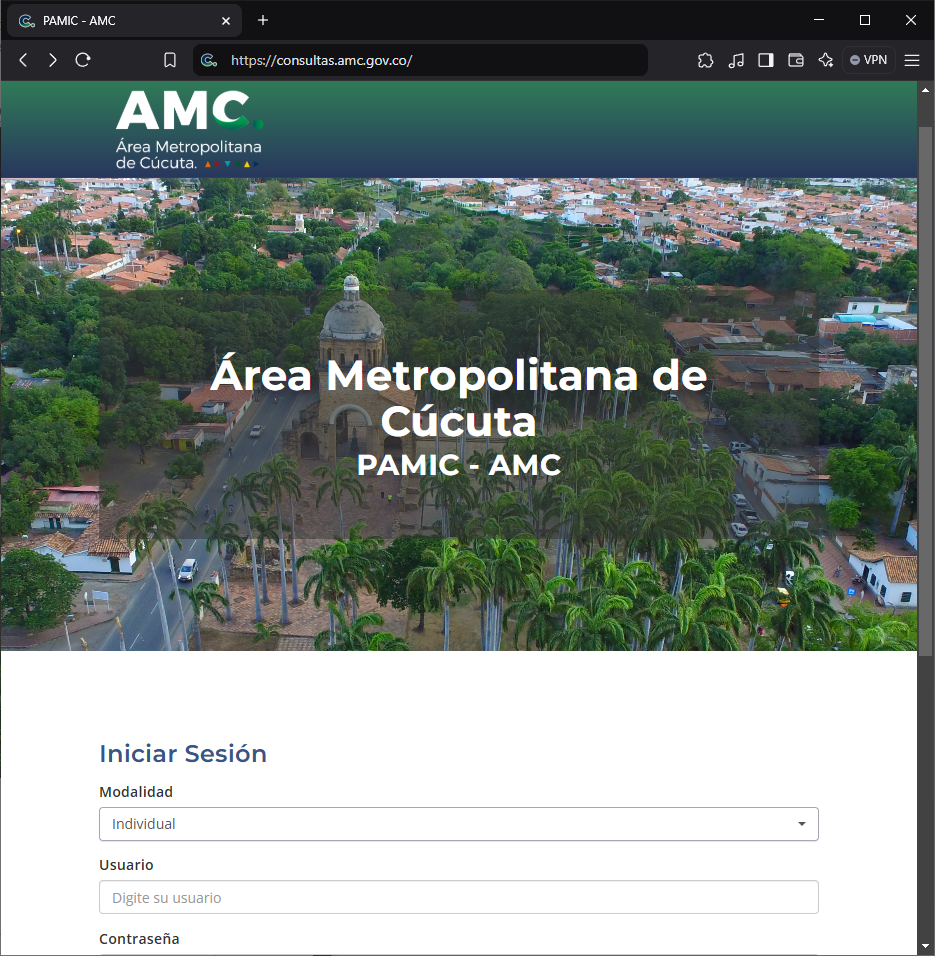Open the AI assistant sparkle icon
The height and width of the screenshot is (956, 935).
click(825, 60)
